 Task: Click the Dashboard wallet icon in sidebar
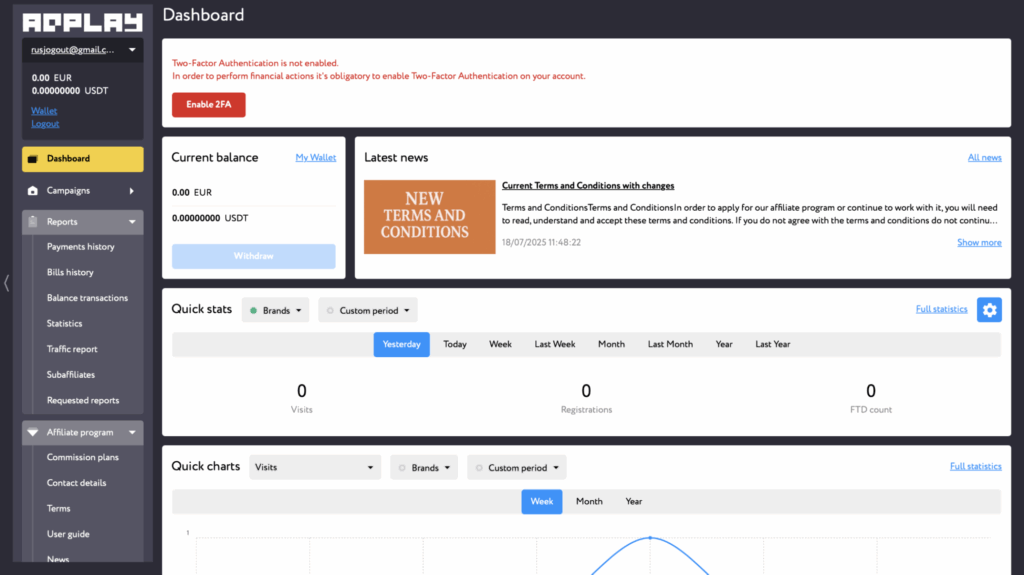coord(33,159)
